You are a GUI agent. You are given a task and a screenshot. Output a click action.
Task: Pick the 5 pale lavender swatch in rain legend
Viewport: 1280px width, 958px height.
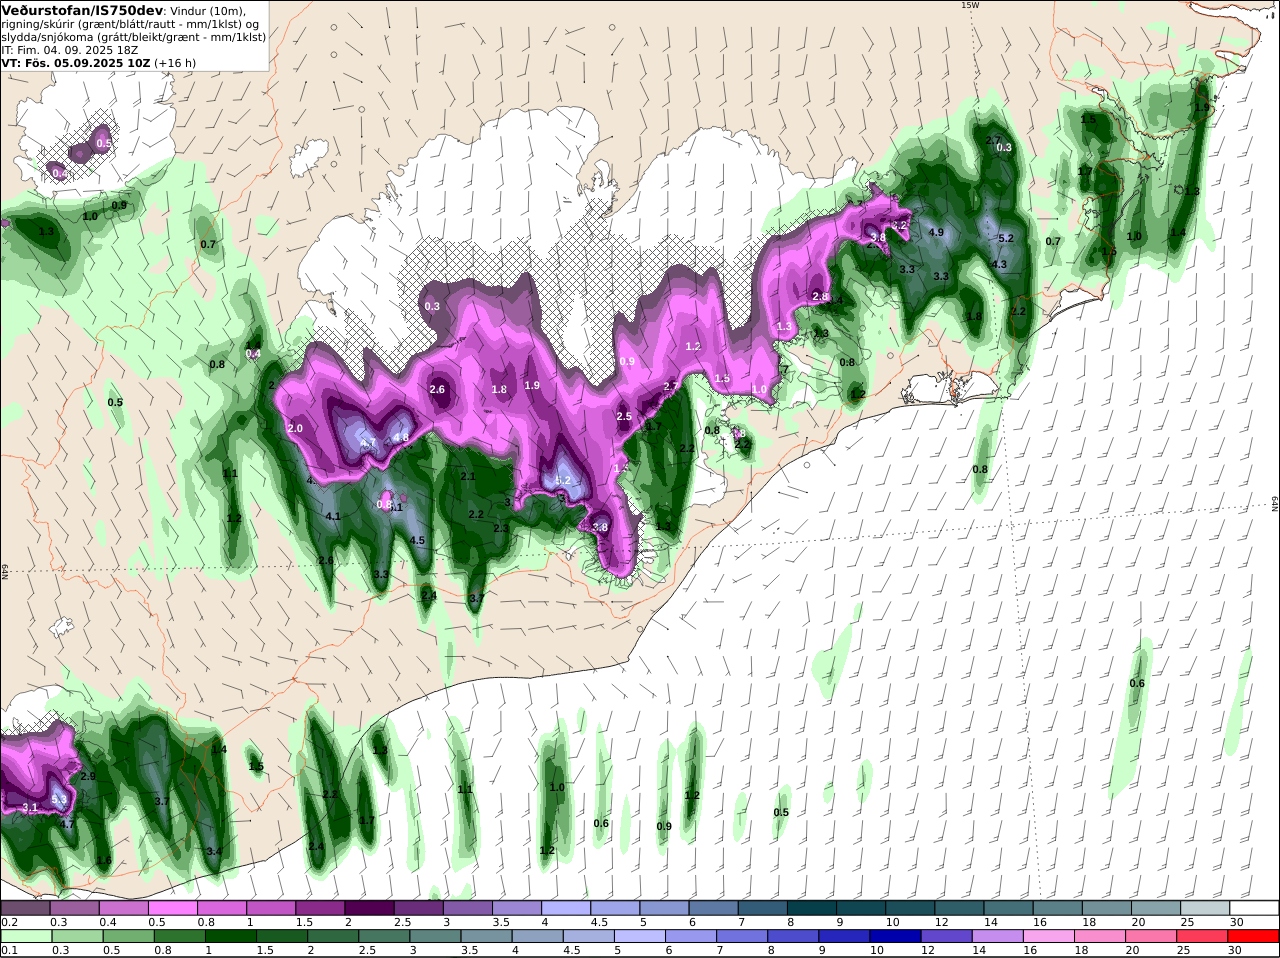coord(640,936)
